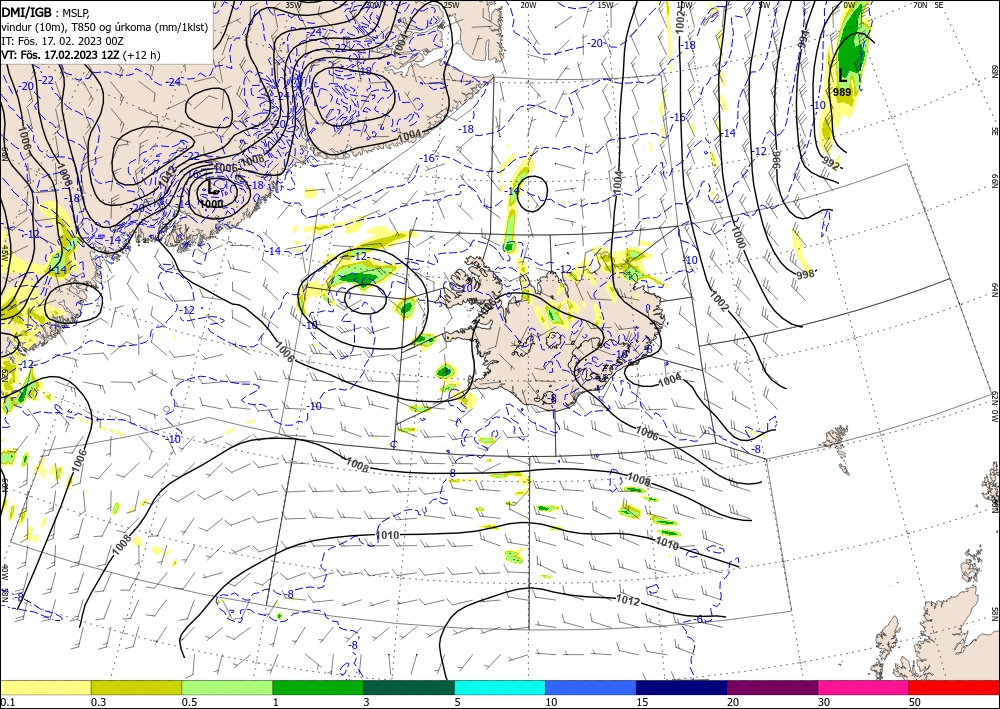Screen dimensions: 1000x709
Task: Click the '994' isobar label
Action: pyautogui.click(x=805, y=40)
